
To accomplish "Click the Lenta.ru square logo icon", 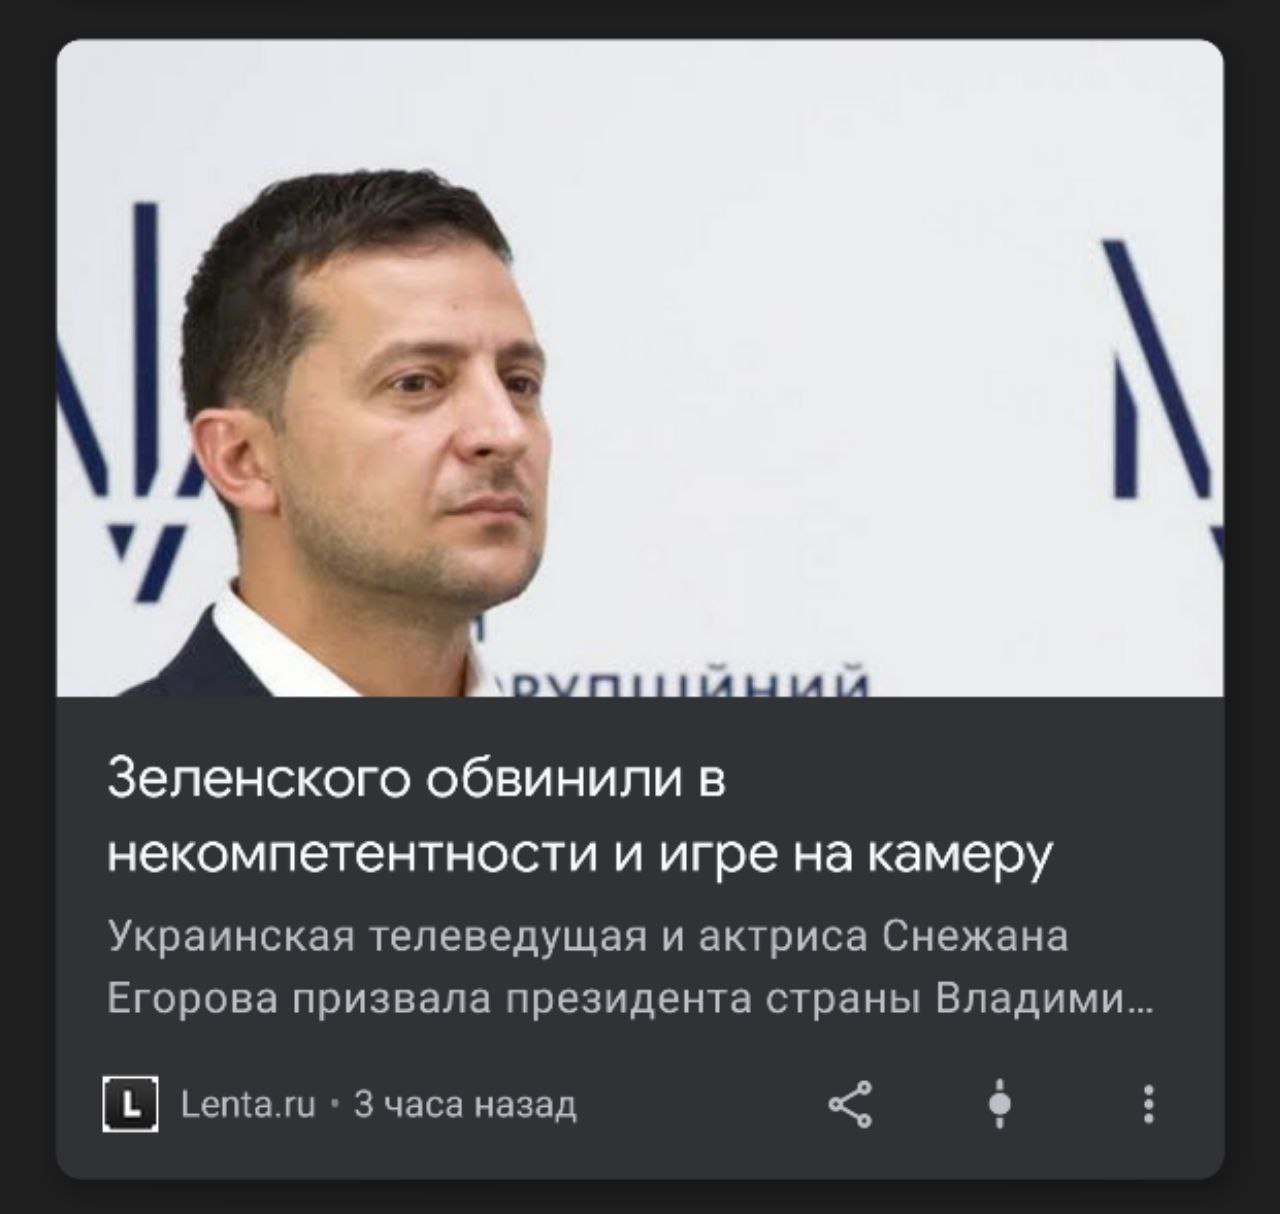I will click(130, 1104).
